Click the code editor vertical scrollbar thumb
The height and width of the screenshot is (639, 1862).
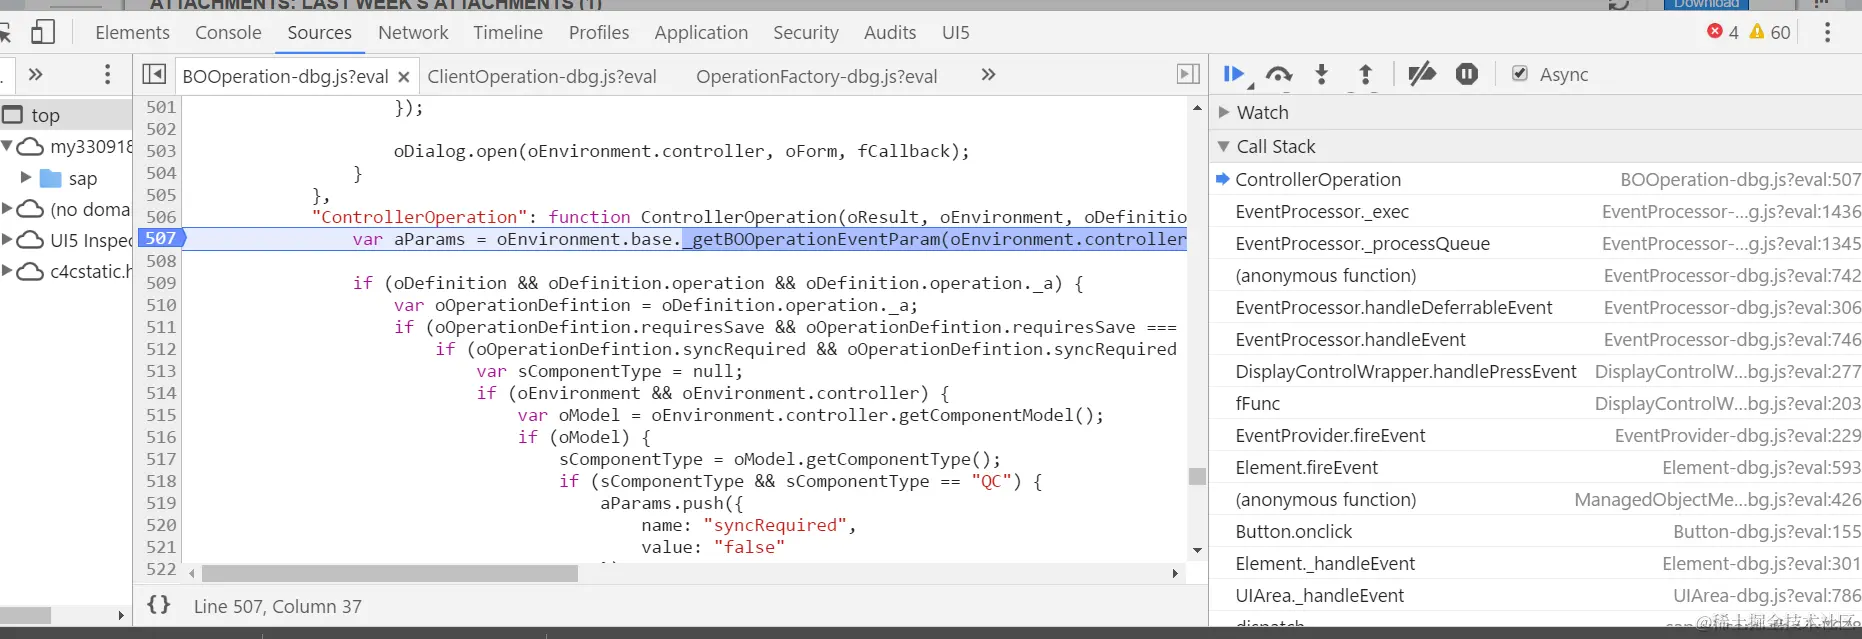click(1197, 476)
